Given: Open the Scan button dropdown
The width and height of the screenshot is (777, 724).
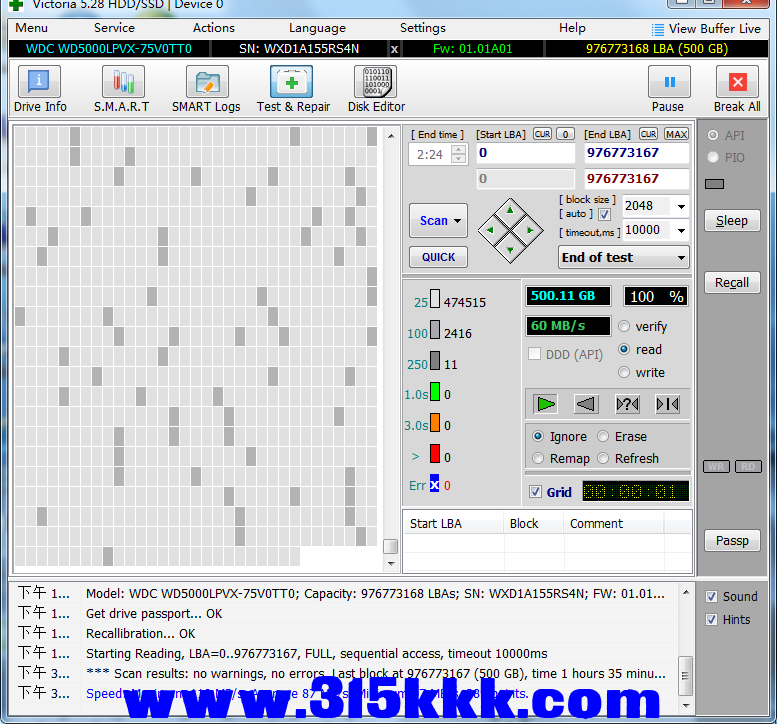Looking at the screenshot, I should (458, 221).
